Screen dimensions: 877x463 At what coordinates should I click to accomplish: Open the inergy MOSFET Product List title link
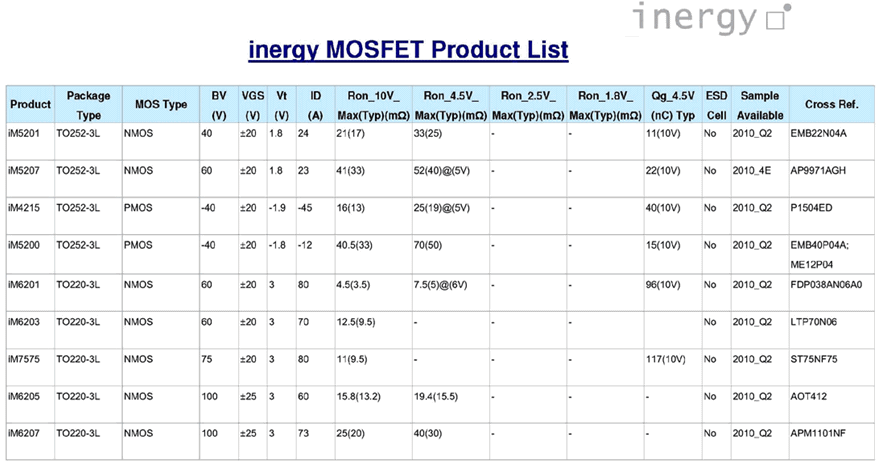point(408,50)
